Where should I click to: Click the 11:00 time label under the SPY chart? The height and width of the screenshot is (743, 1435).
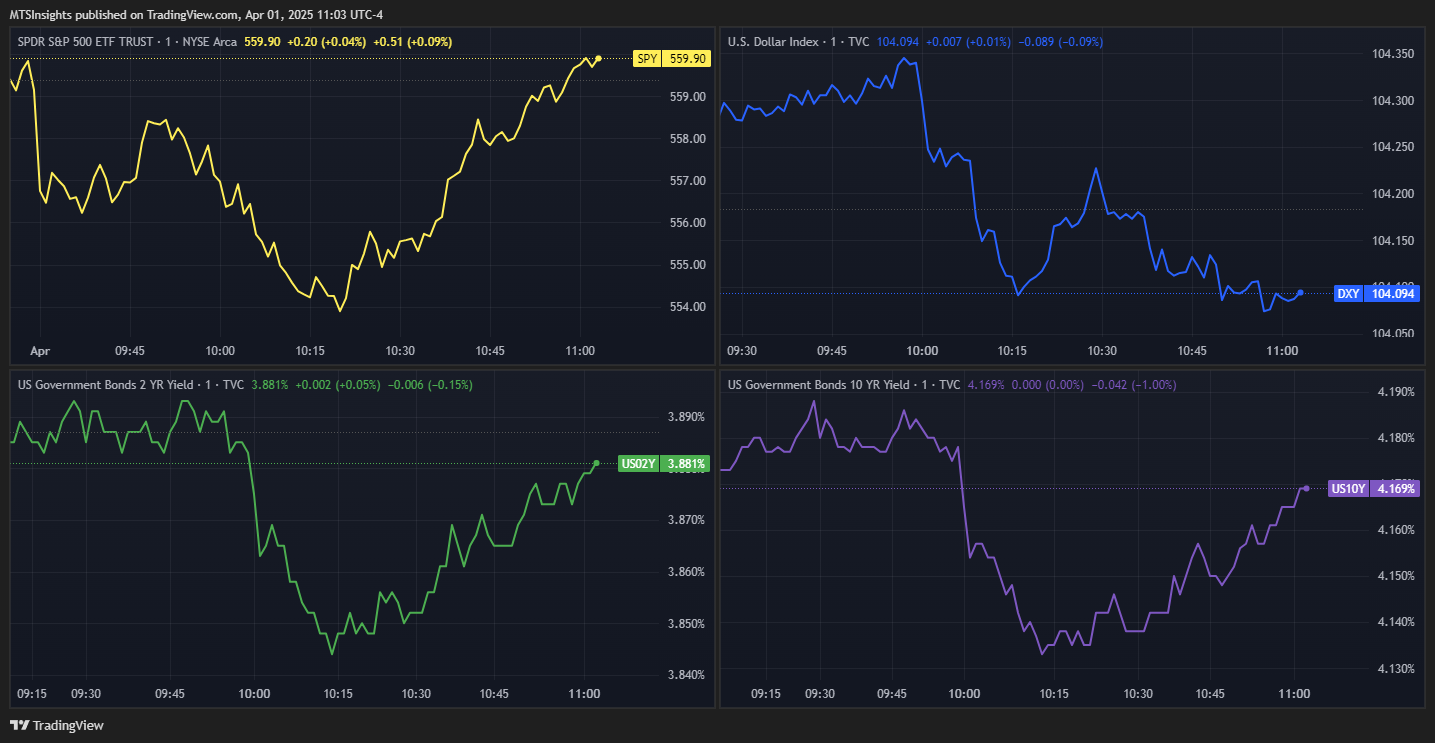pyautogui.click(x=581, y=351)
